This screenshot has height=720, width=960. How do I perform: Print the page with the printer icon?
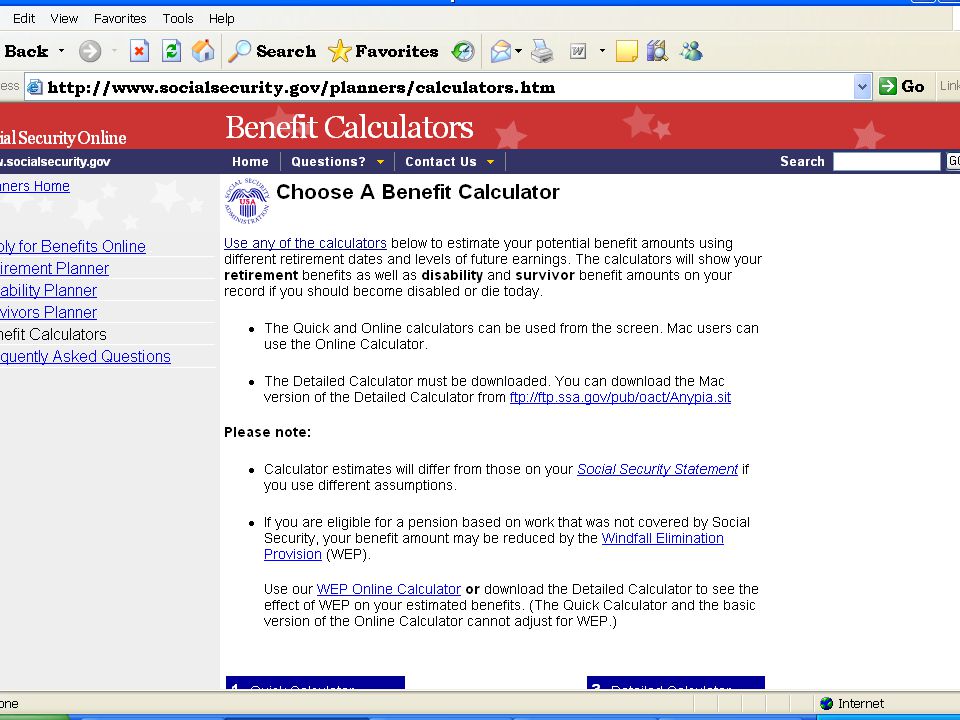tap(542, 51)
